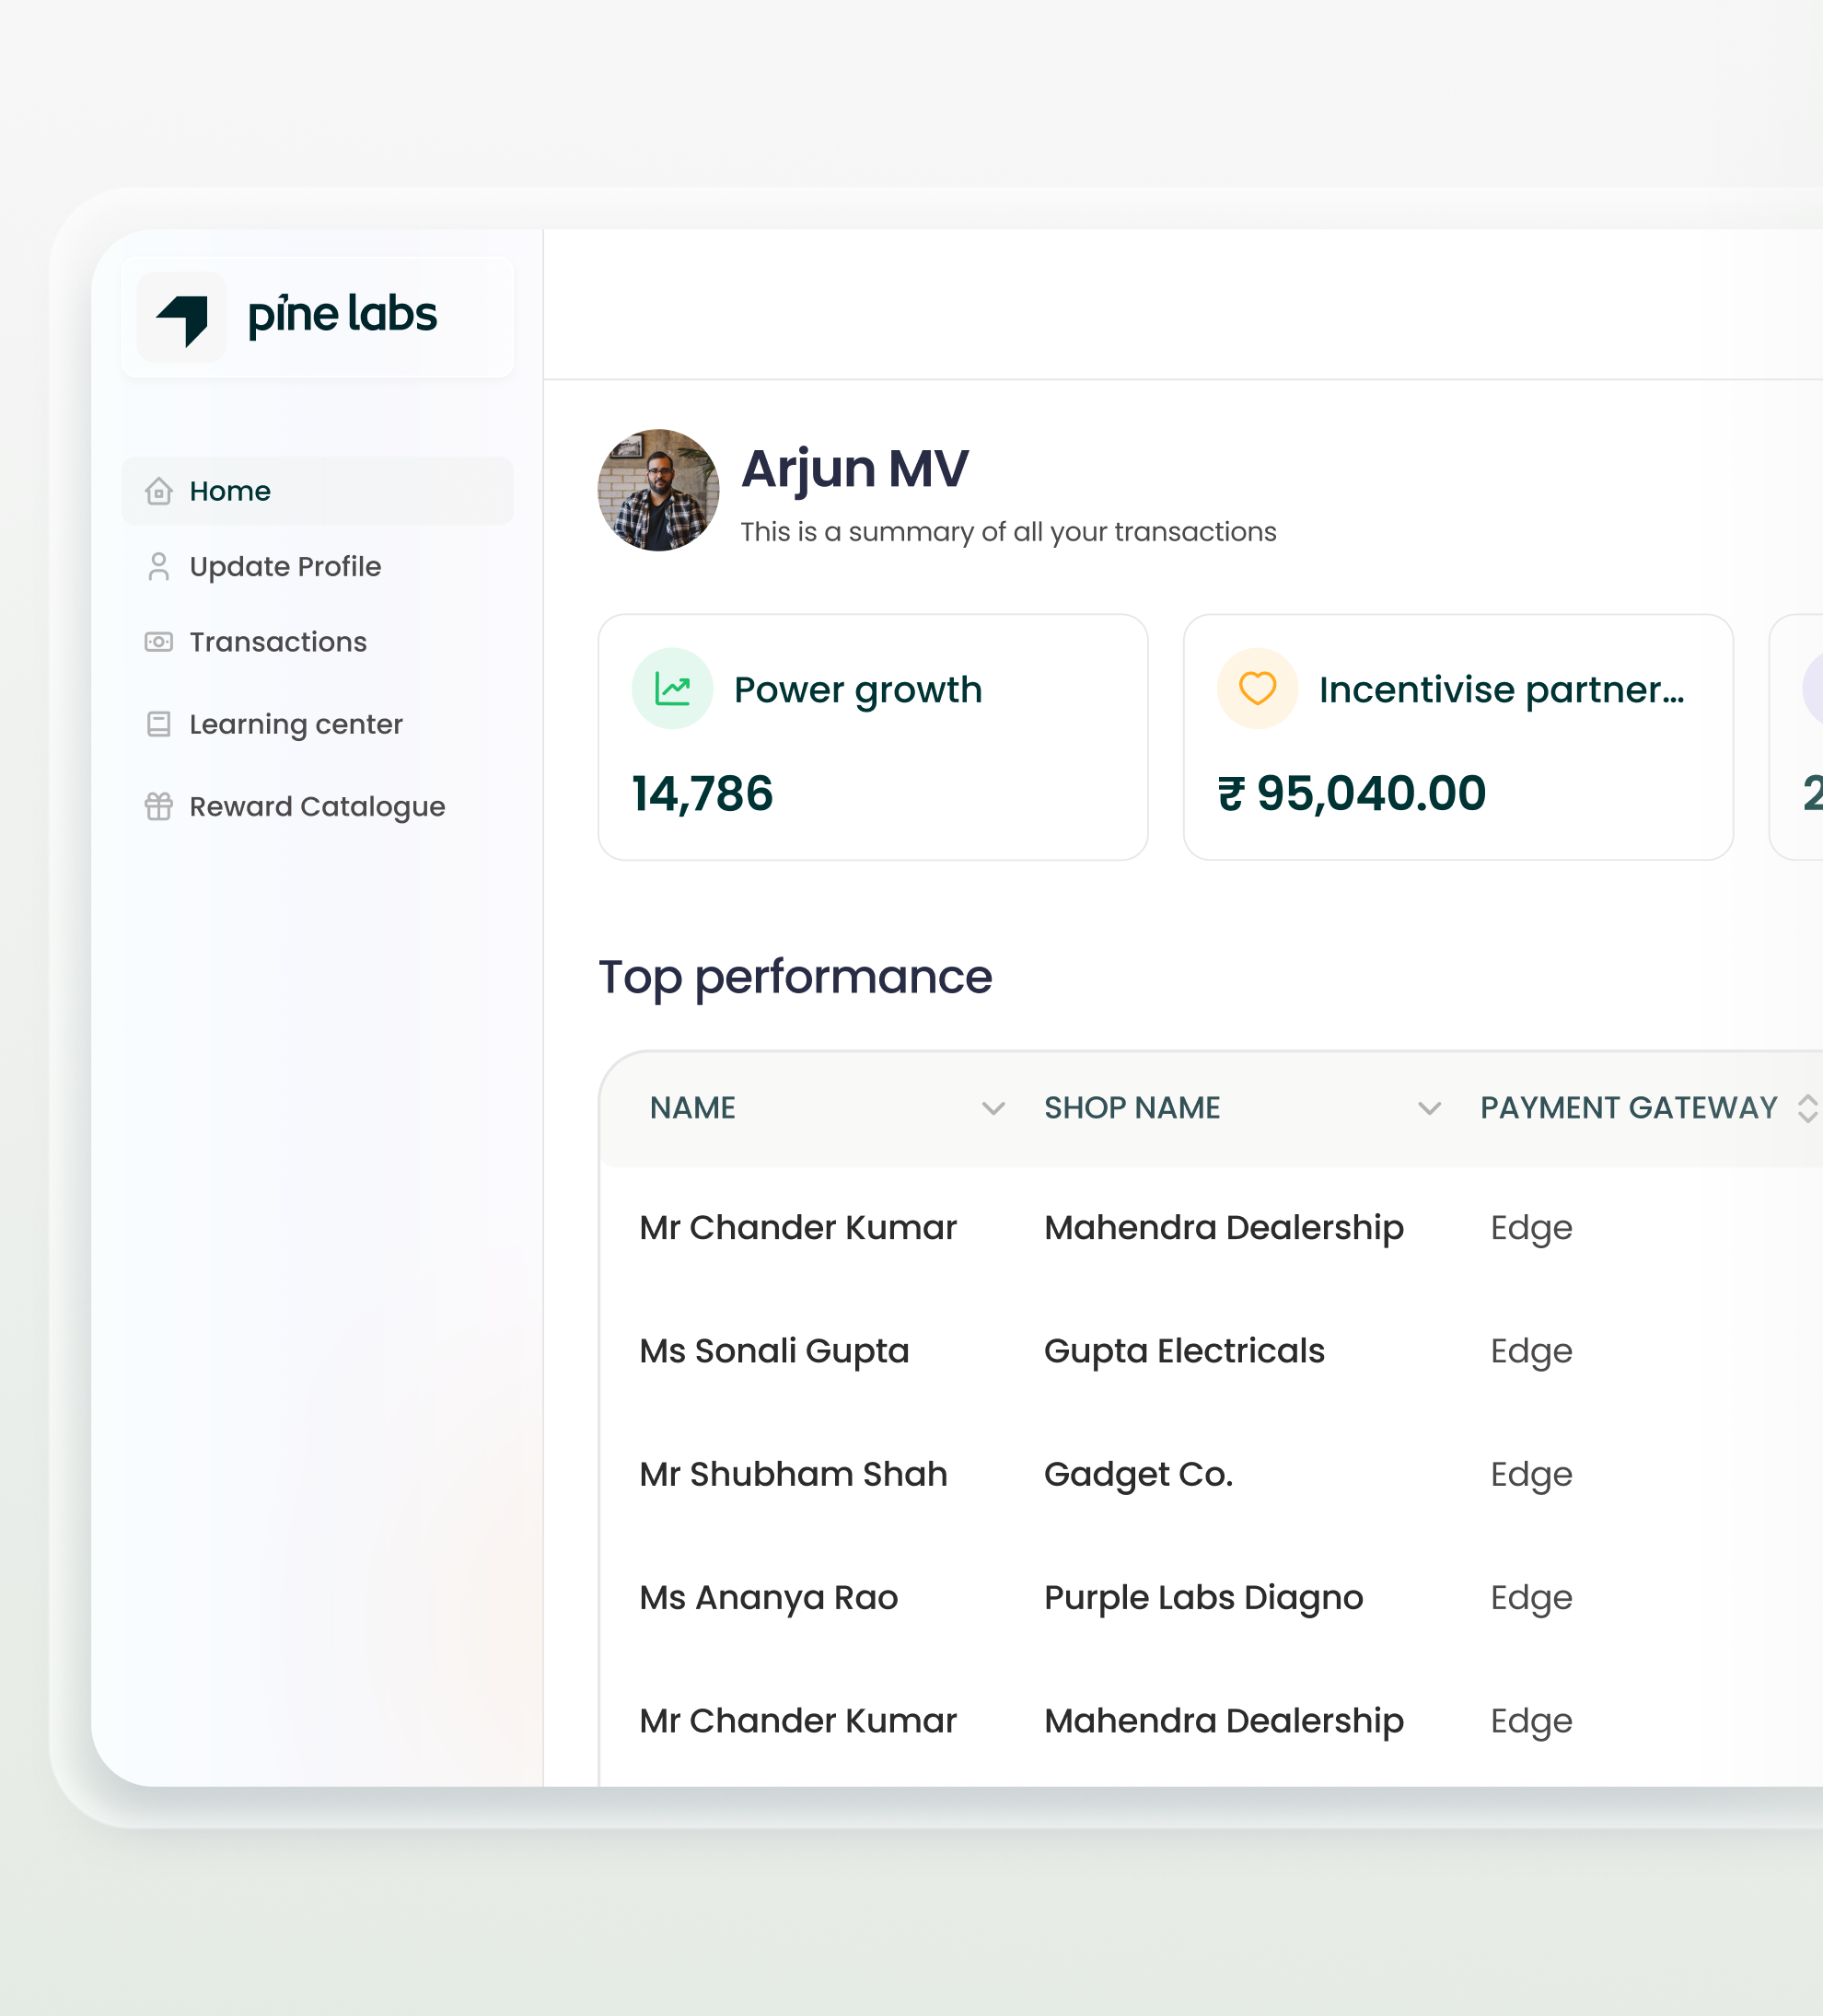Navigate to Learning center
The width and height of the screenshot is (1823, 2016).
(296, 724)
